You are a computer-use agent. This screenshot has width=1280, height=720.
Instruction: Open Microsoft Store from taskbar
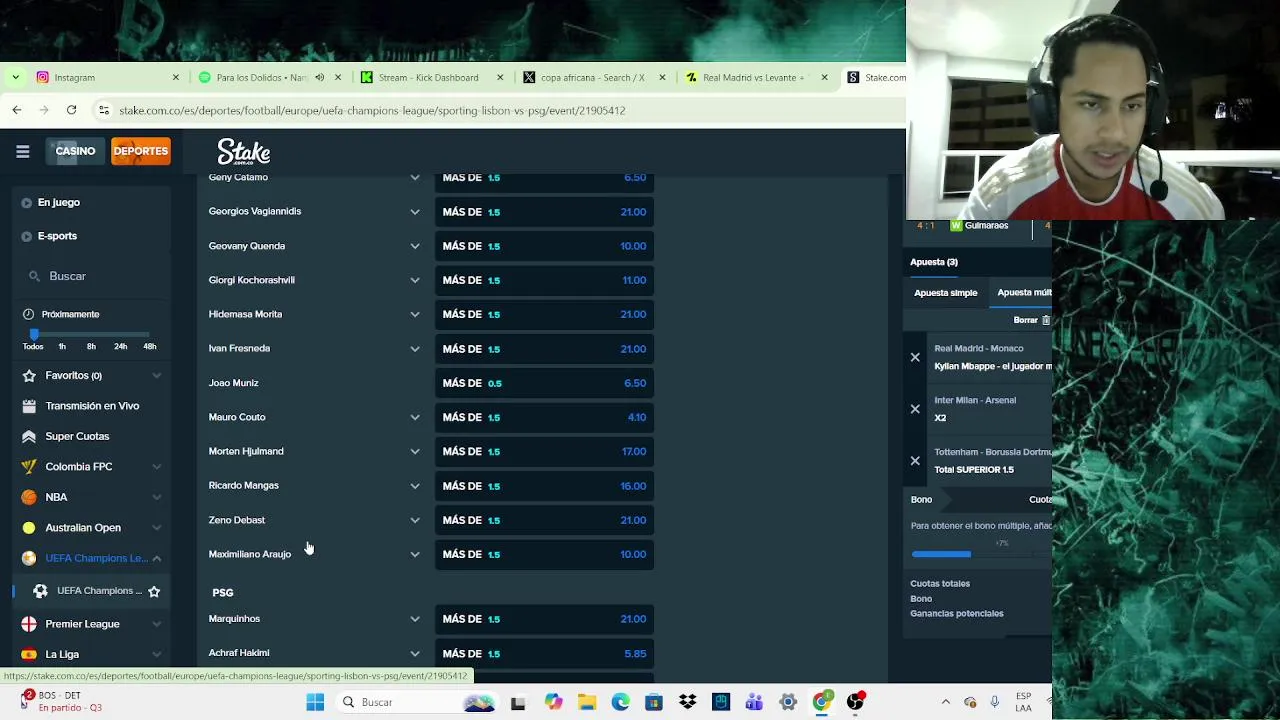click(x=654, y=702)
